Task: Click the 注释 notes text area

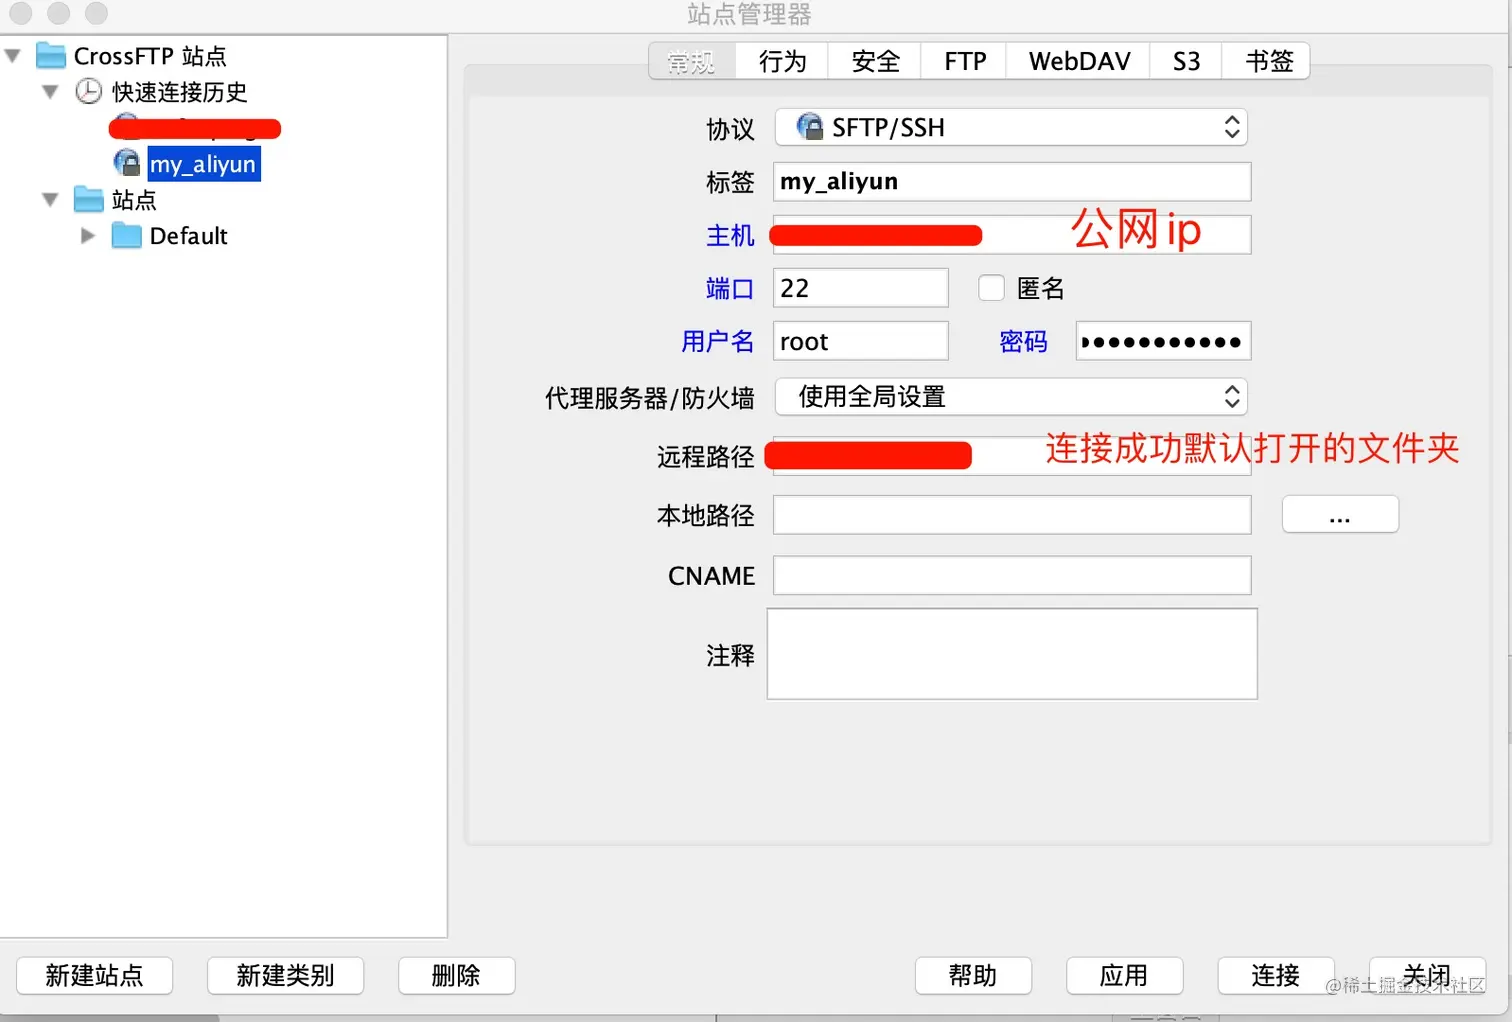Action: [1012, 654]
